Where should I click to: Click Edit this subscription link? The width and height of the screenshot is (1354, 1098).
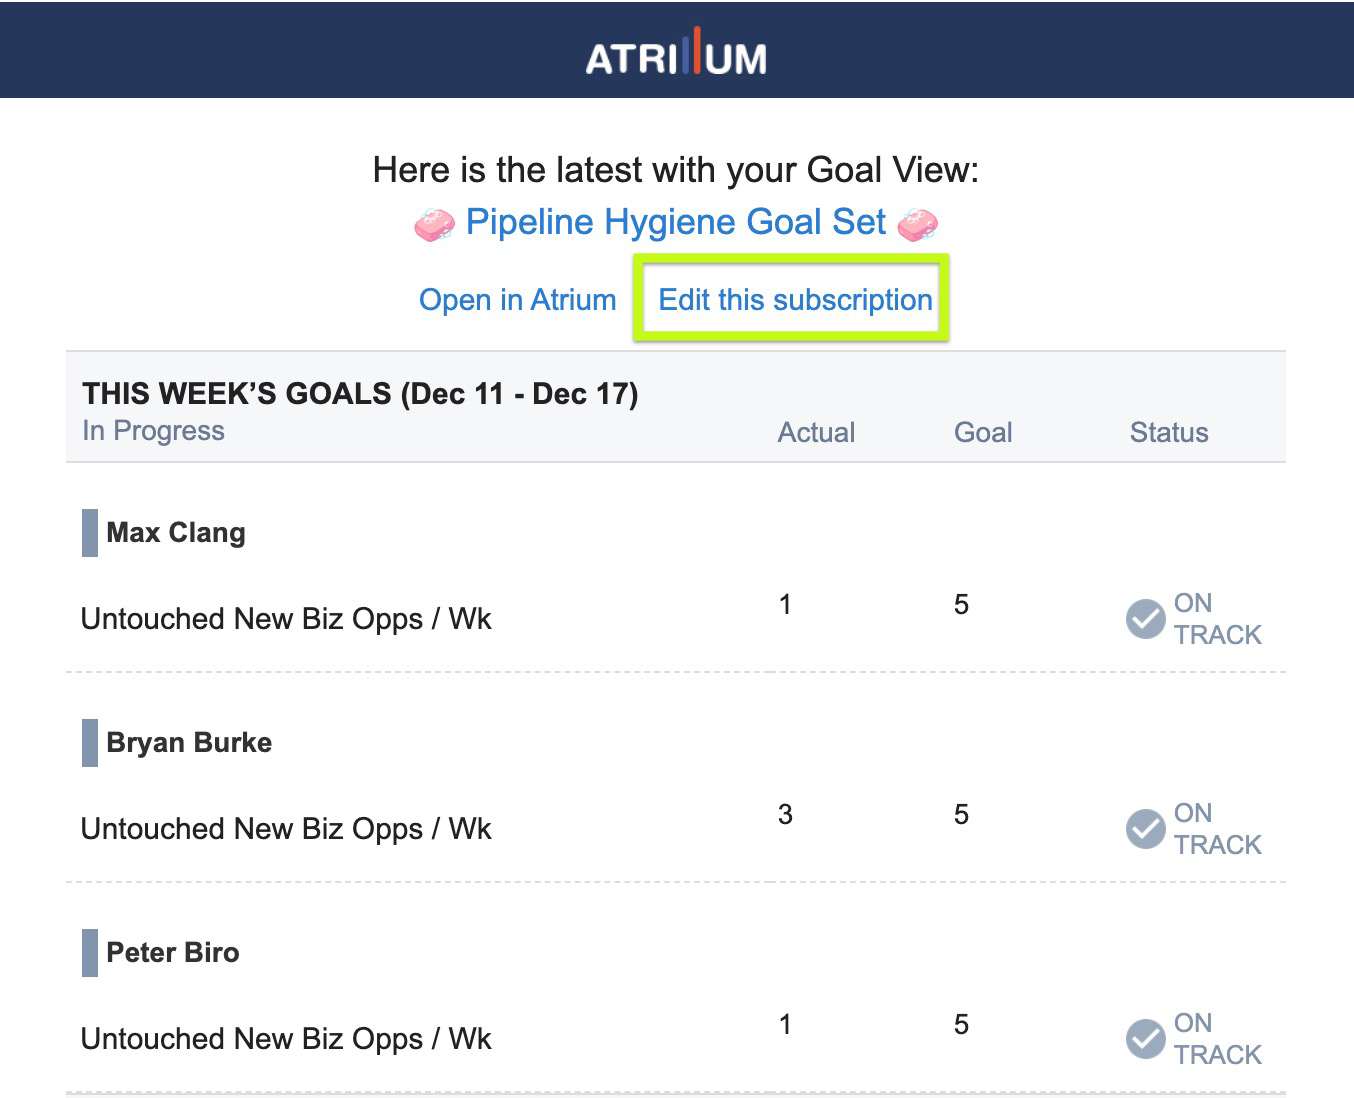click(795, 300)
